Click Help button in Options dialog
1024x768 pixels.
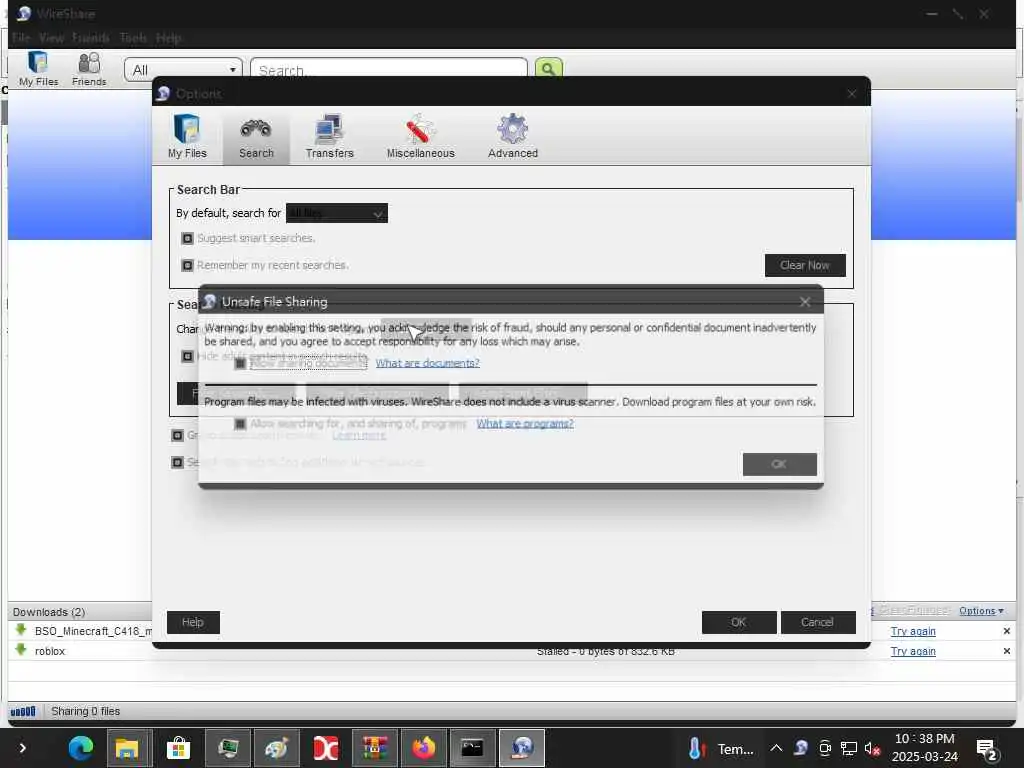pos(193,622)
